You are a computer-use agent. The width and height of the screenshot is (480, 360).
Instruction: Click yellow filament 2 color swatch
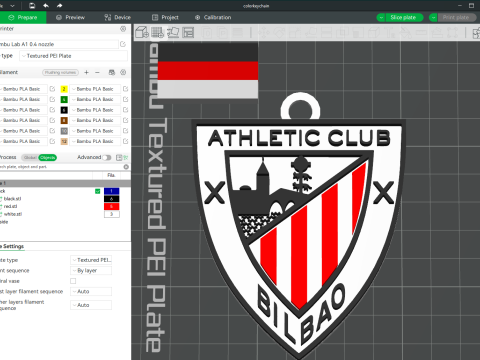(x=64, y=89)
